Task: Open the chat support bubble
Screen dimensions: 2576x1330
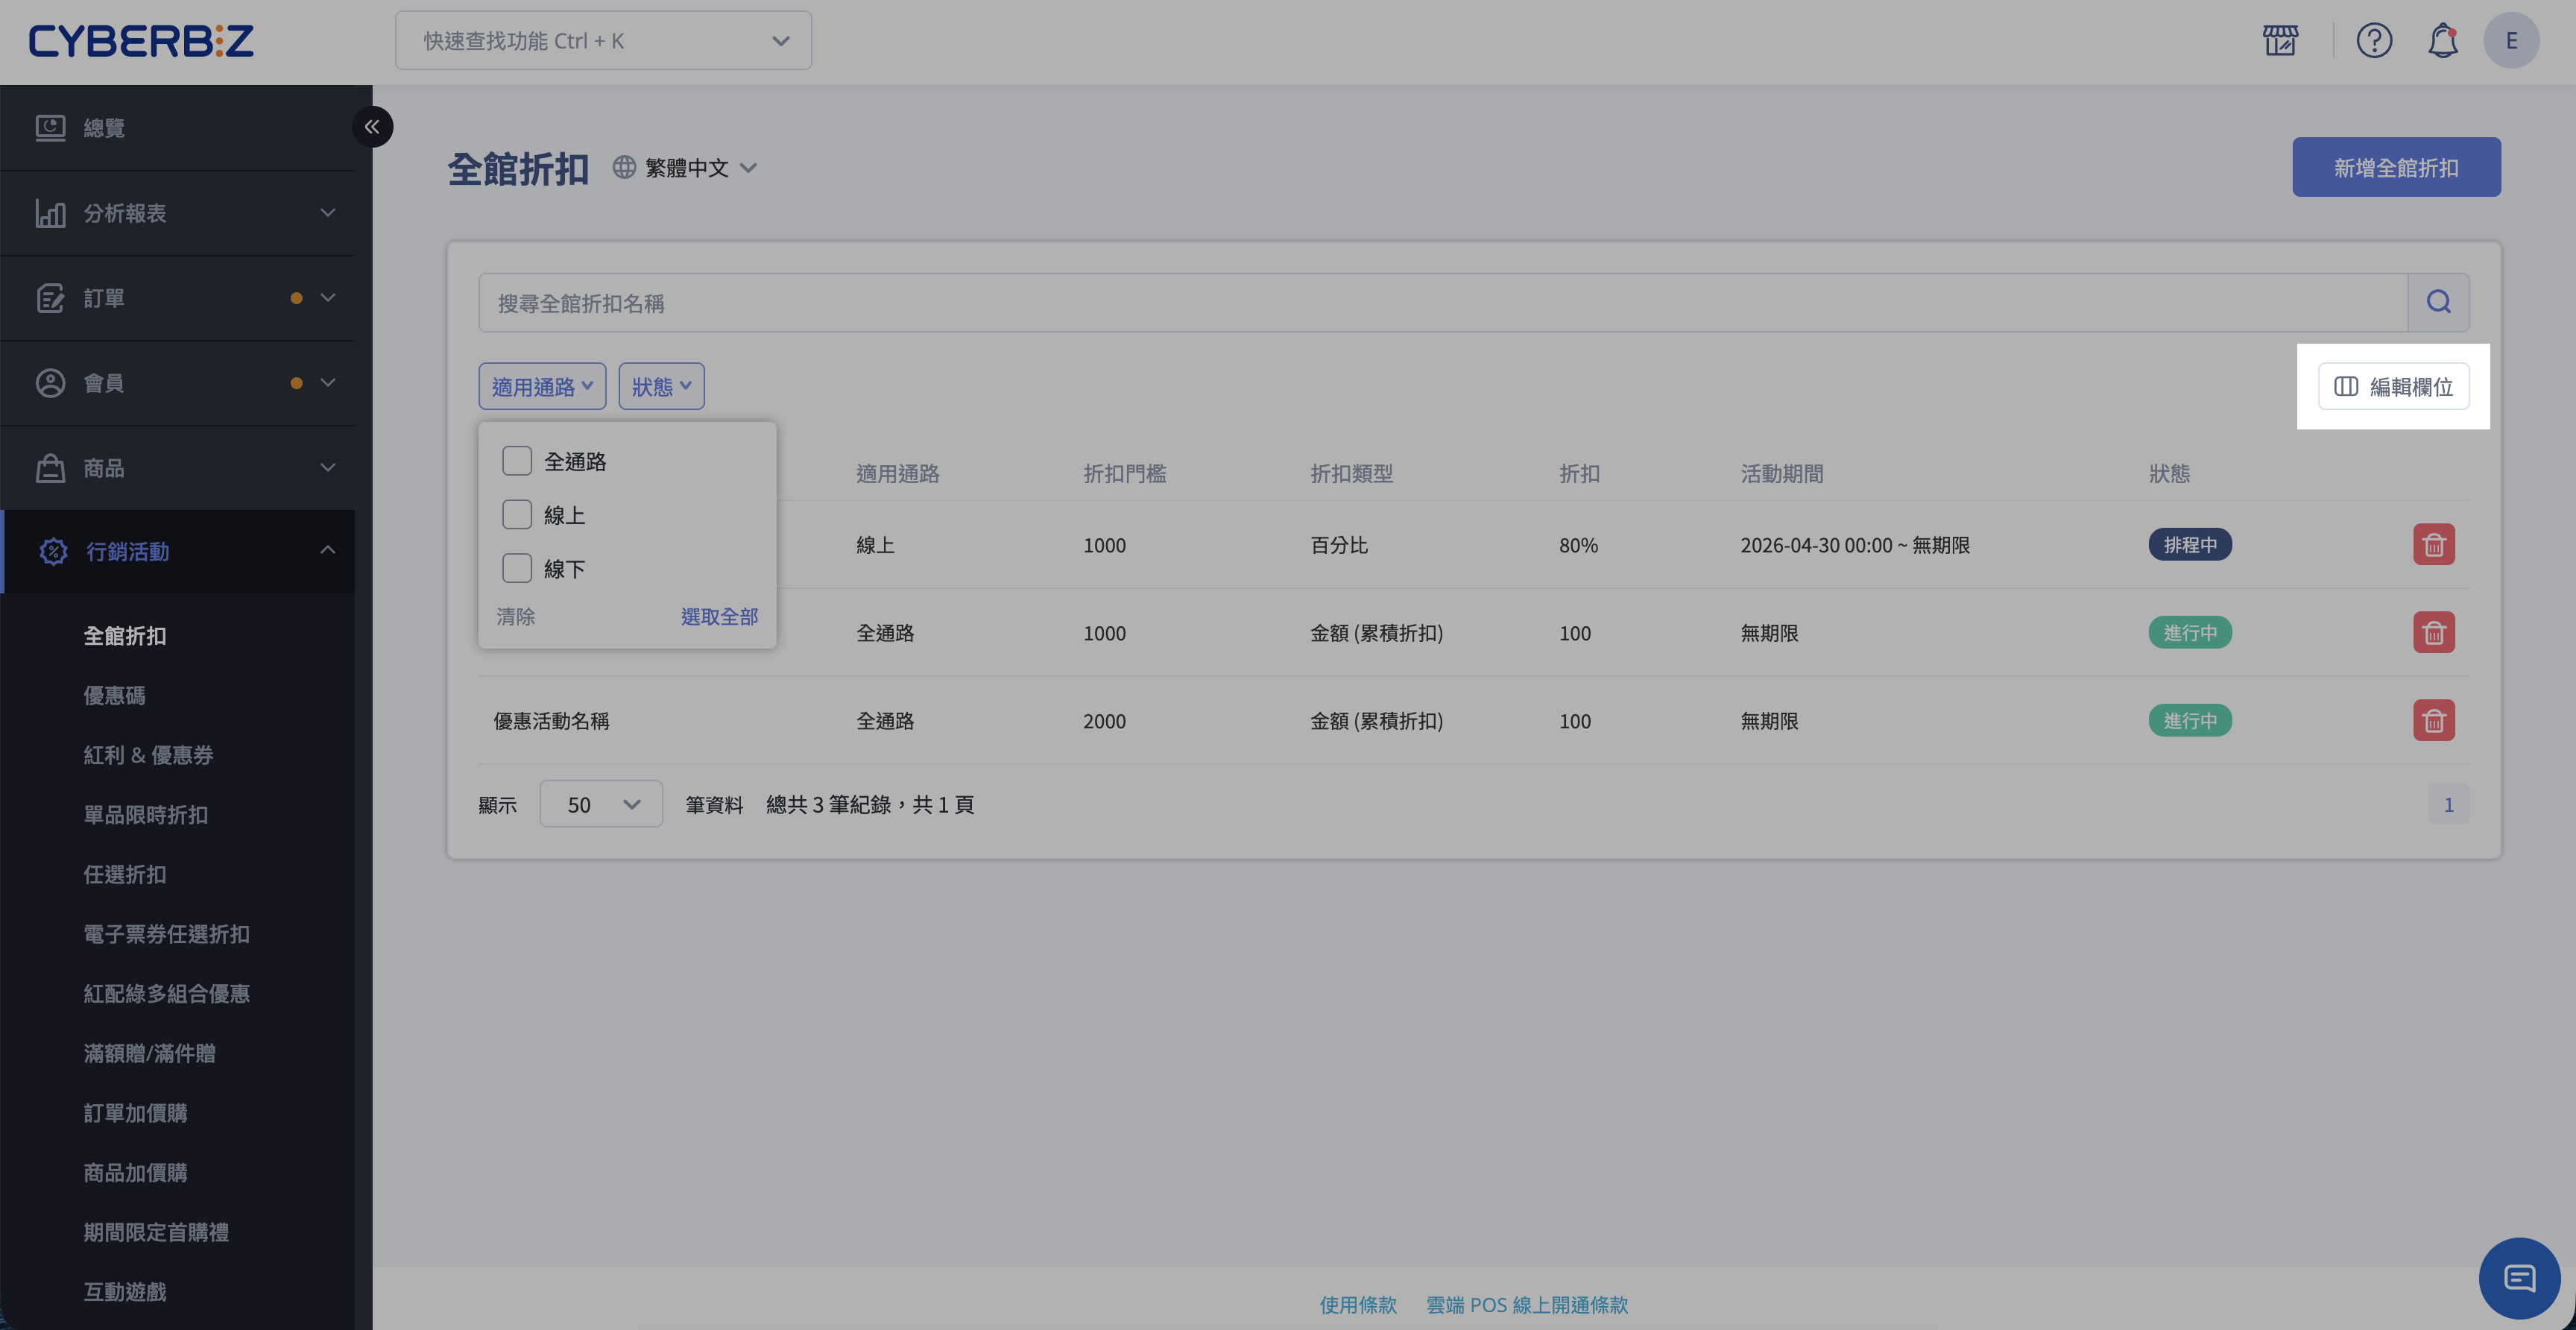Action: [x=2519, y=1278]
